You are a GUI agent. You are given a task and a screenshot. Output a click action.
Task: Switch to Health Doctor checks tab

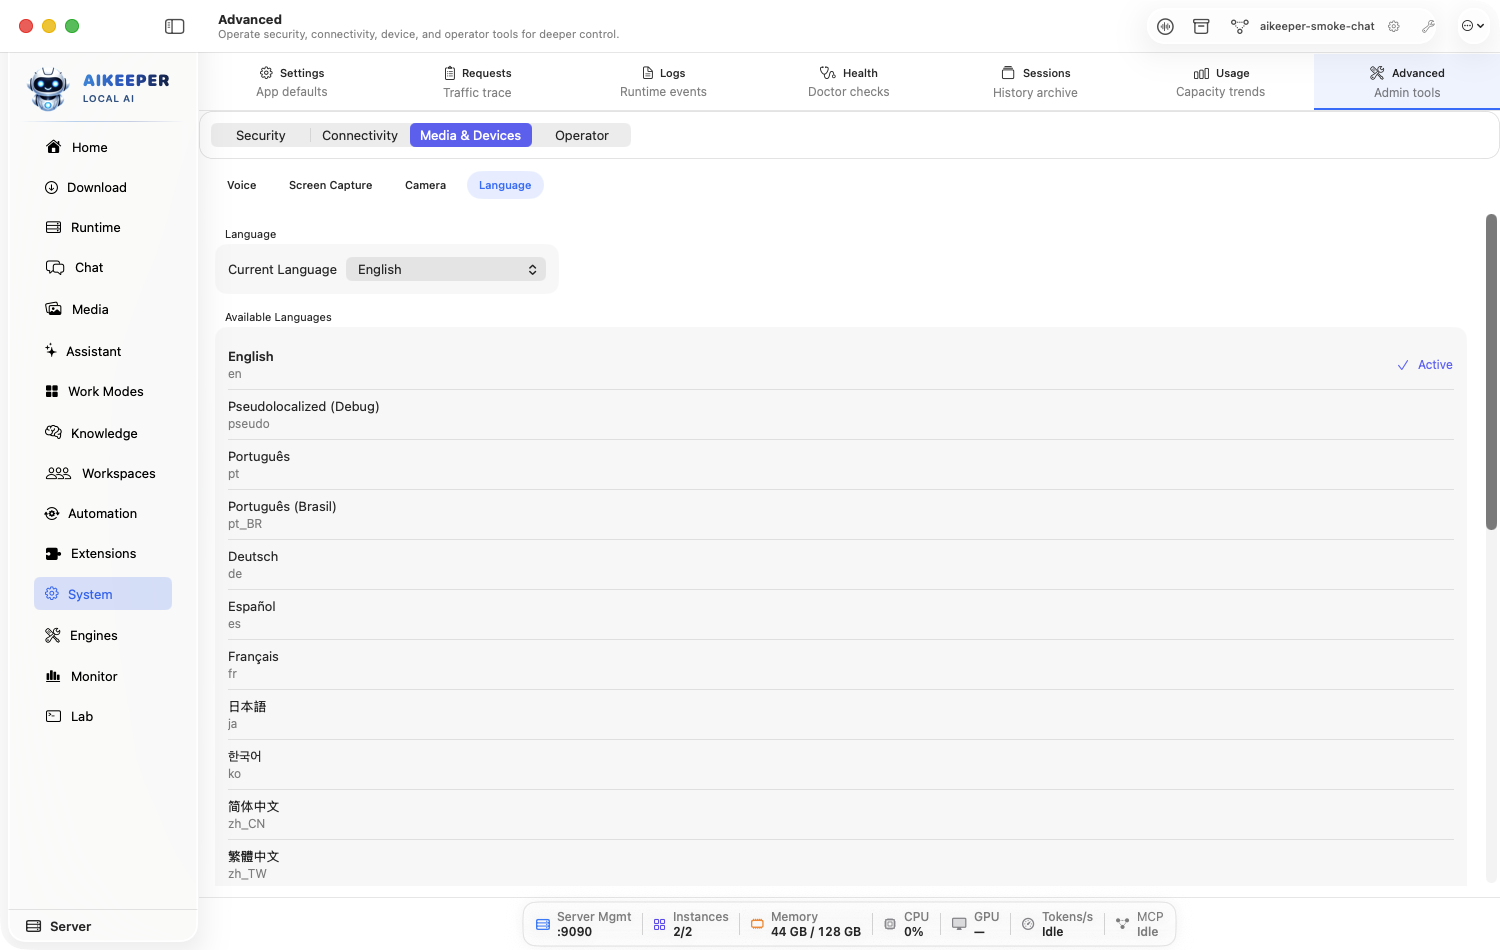tap(849, 82)
